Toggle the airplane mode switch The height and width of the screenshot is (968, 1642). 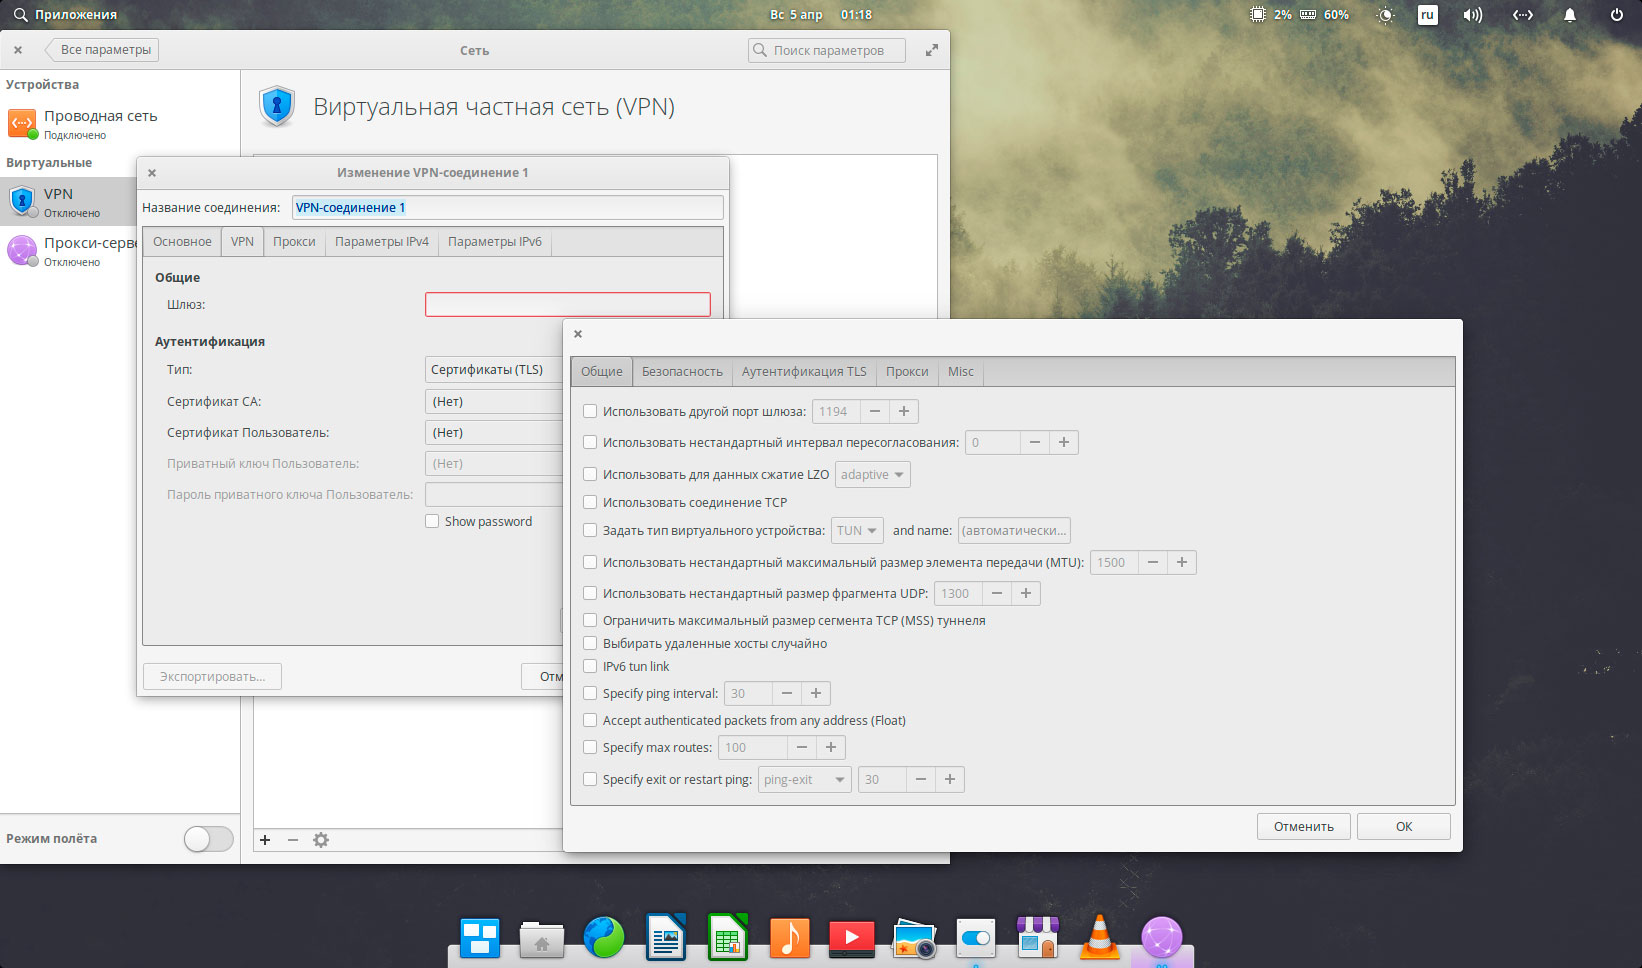pos(209,839)
